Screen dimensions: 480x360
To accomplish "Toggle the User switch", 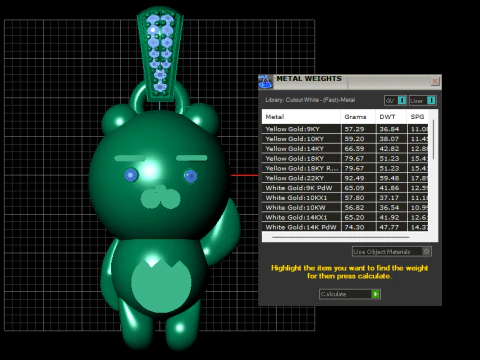I will point(423,100).
